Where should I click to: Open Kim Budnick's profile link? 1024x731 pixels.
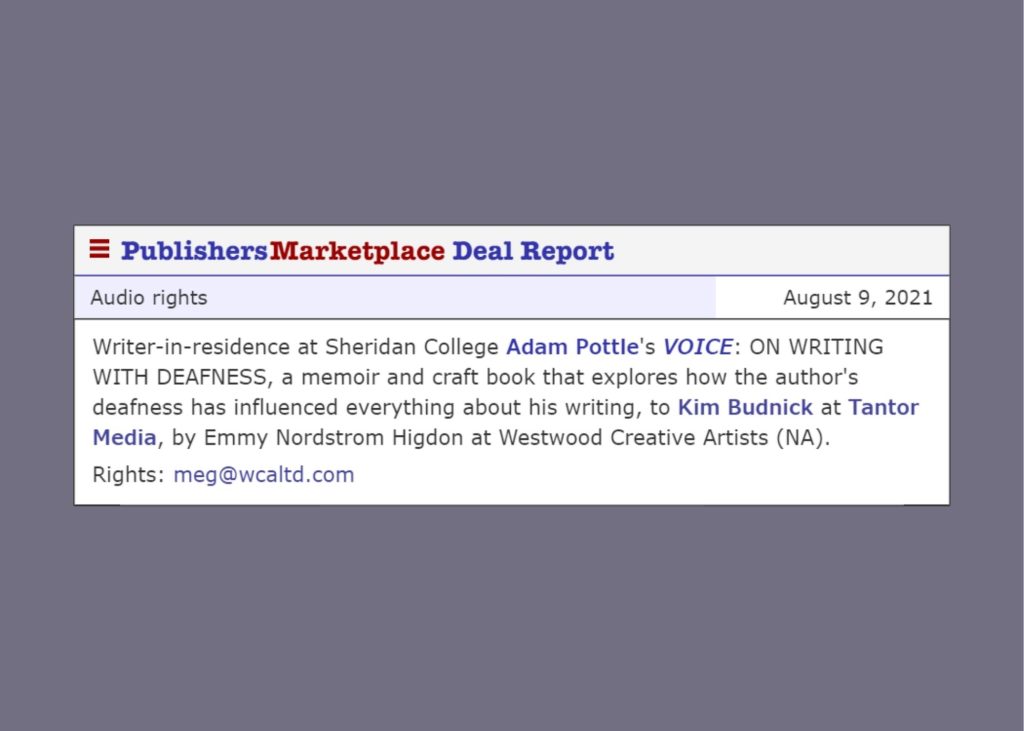(x=745, y=408)
